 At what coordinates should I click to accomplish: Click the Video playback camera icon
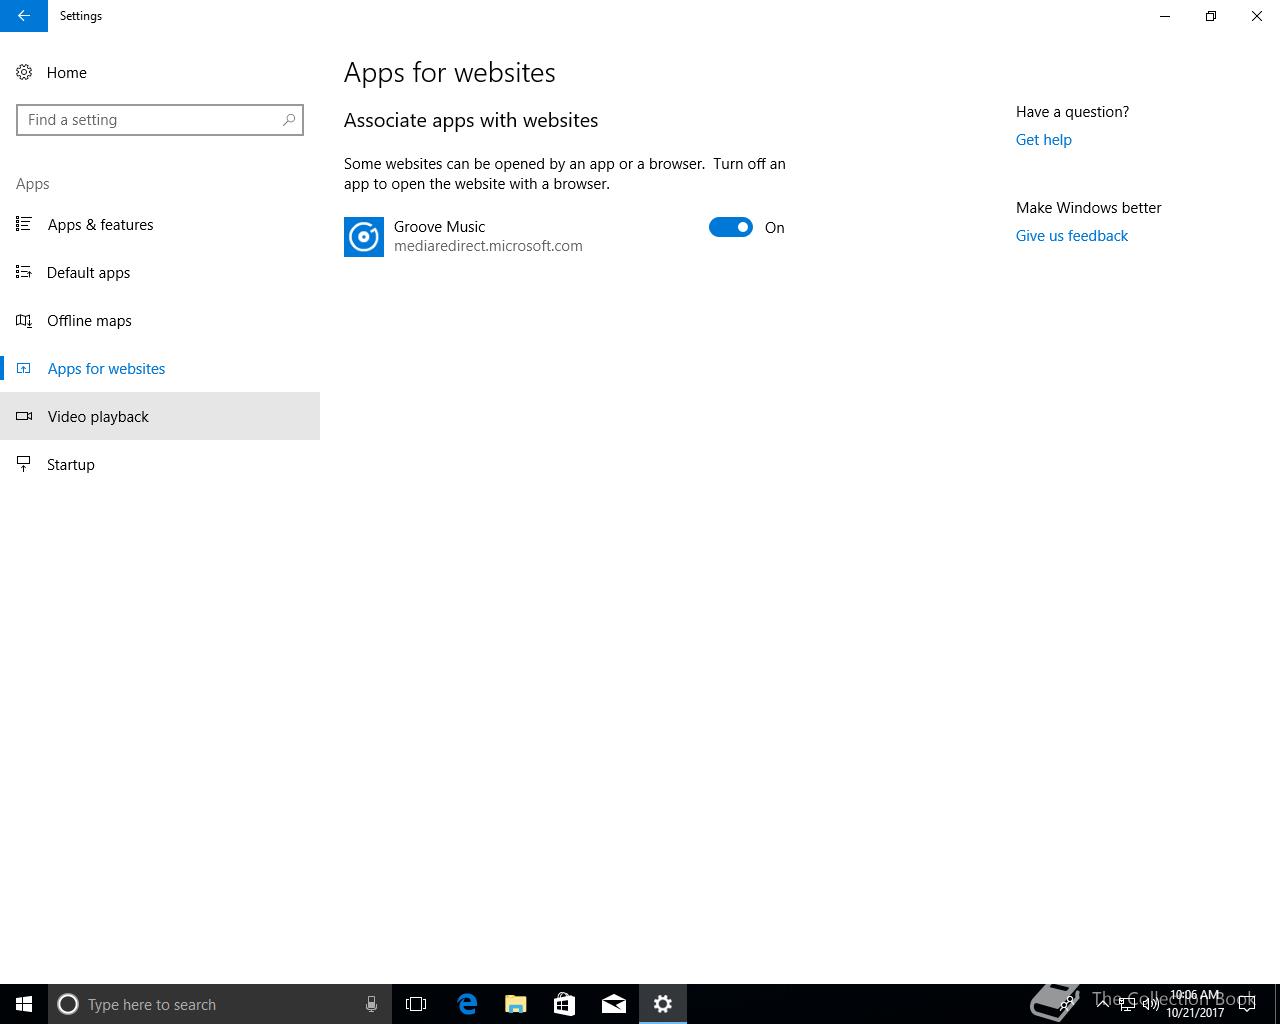pos(24,416)
